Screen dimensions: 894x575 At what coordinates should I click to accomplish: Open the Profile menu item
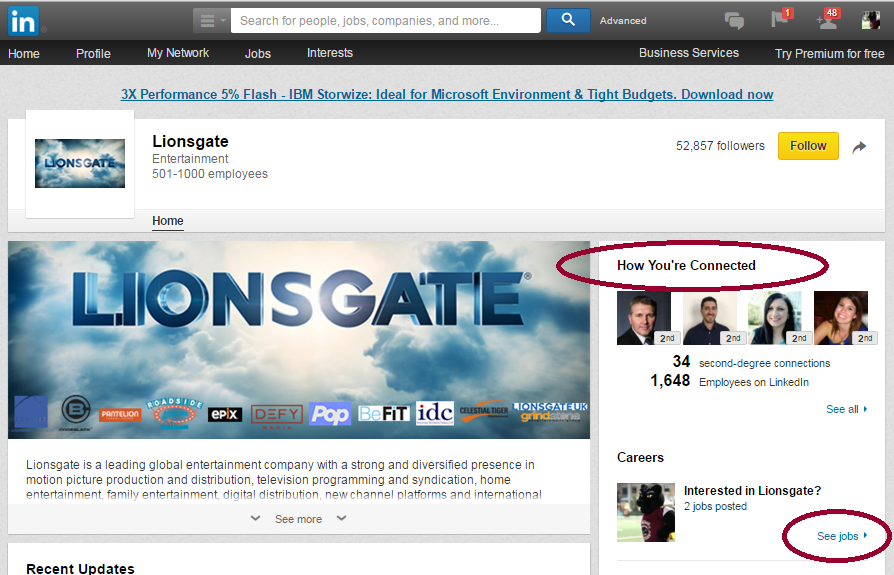(93, 54)
